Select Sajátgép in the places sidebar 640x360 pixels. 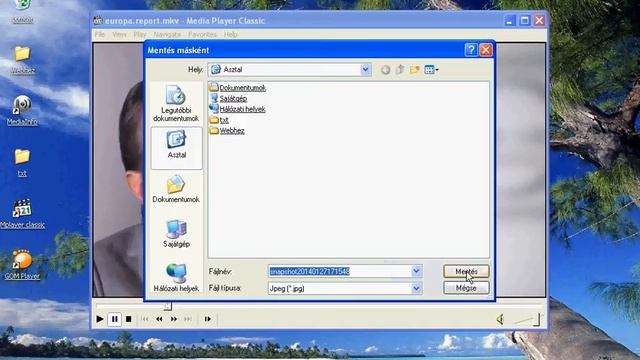[176, 234]
